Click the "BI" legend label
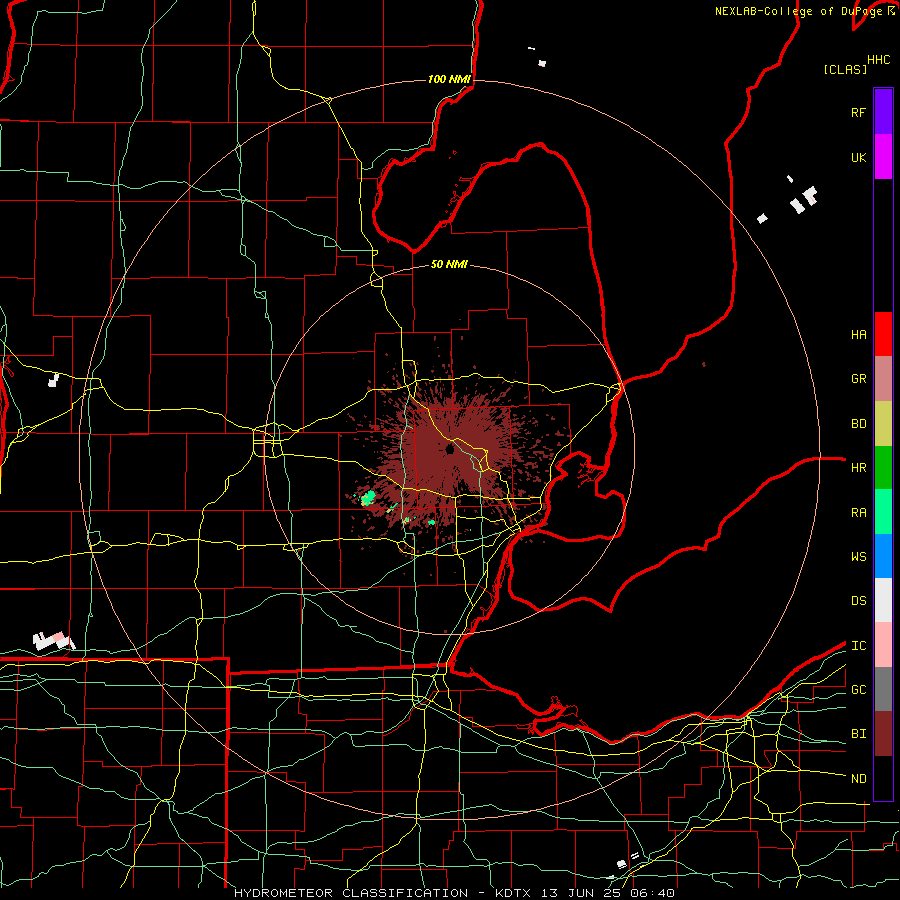900x900 pixels. pyautogui.click(x=858, y=734)
